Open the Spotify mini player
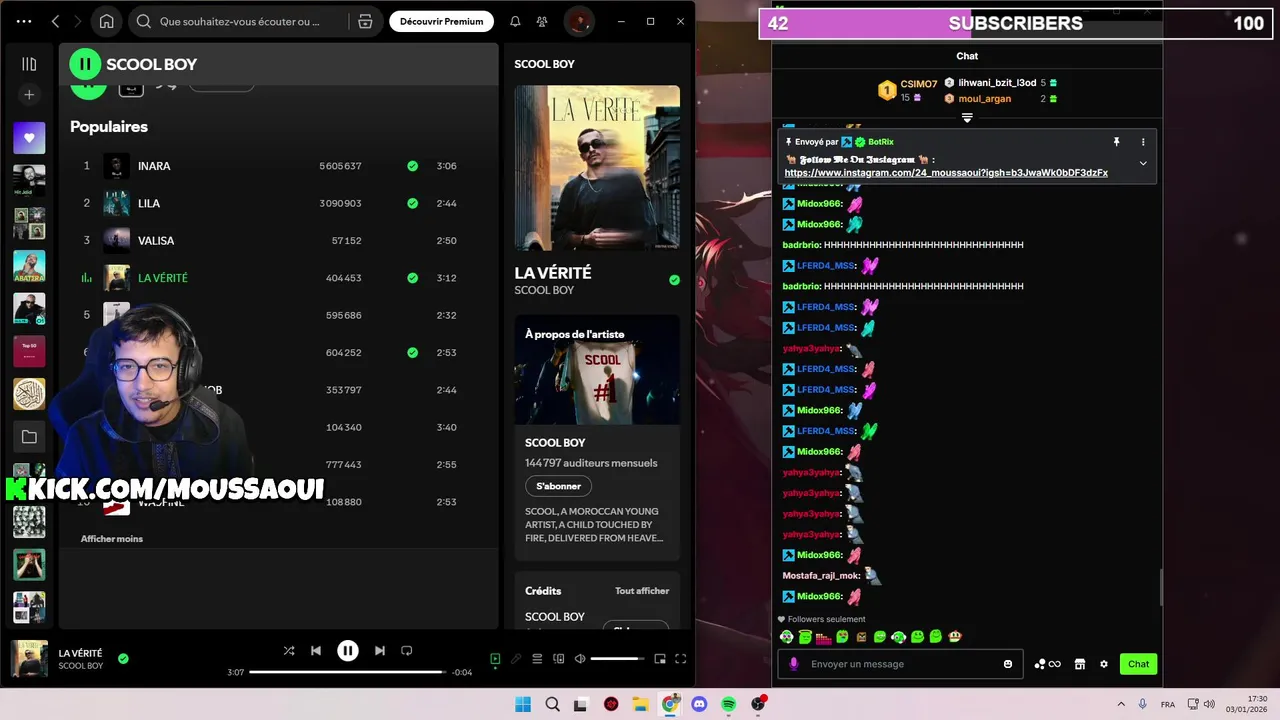 pyautogui.click(x=660, y=659)
